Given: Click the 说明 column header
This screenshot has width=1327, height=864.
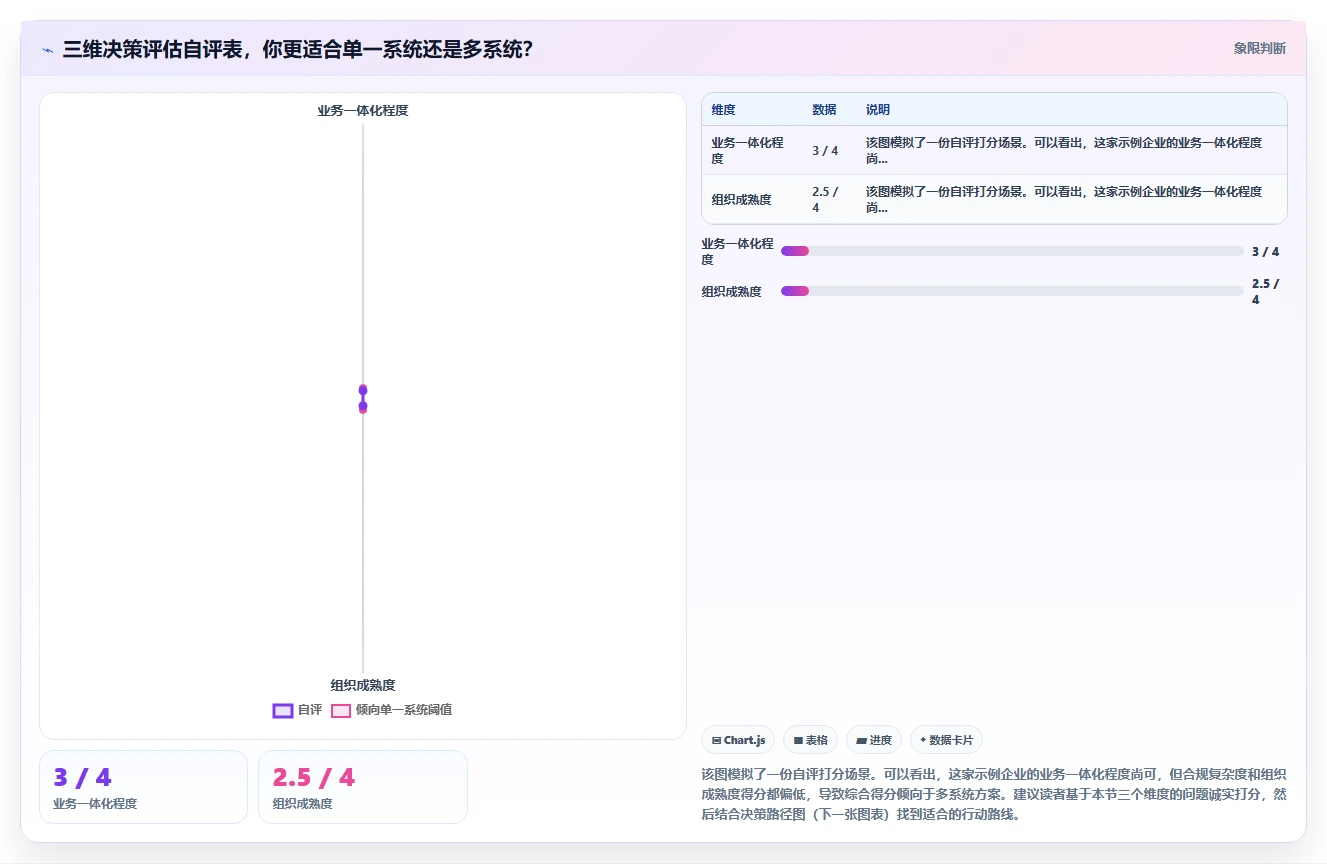Looking at the screenshot, I should click(878, 110).
